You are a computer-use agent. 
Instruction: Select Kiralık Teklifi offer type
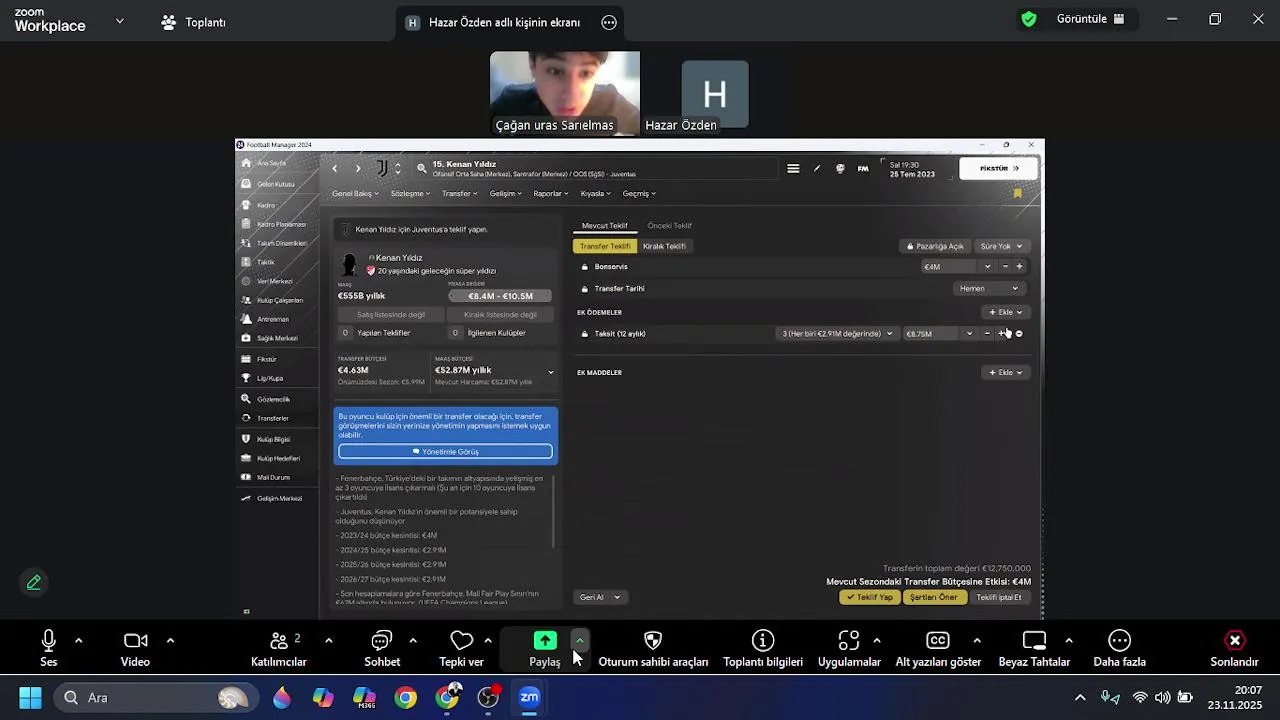coord(664,246)
